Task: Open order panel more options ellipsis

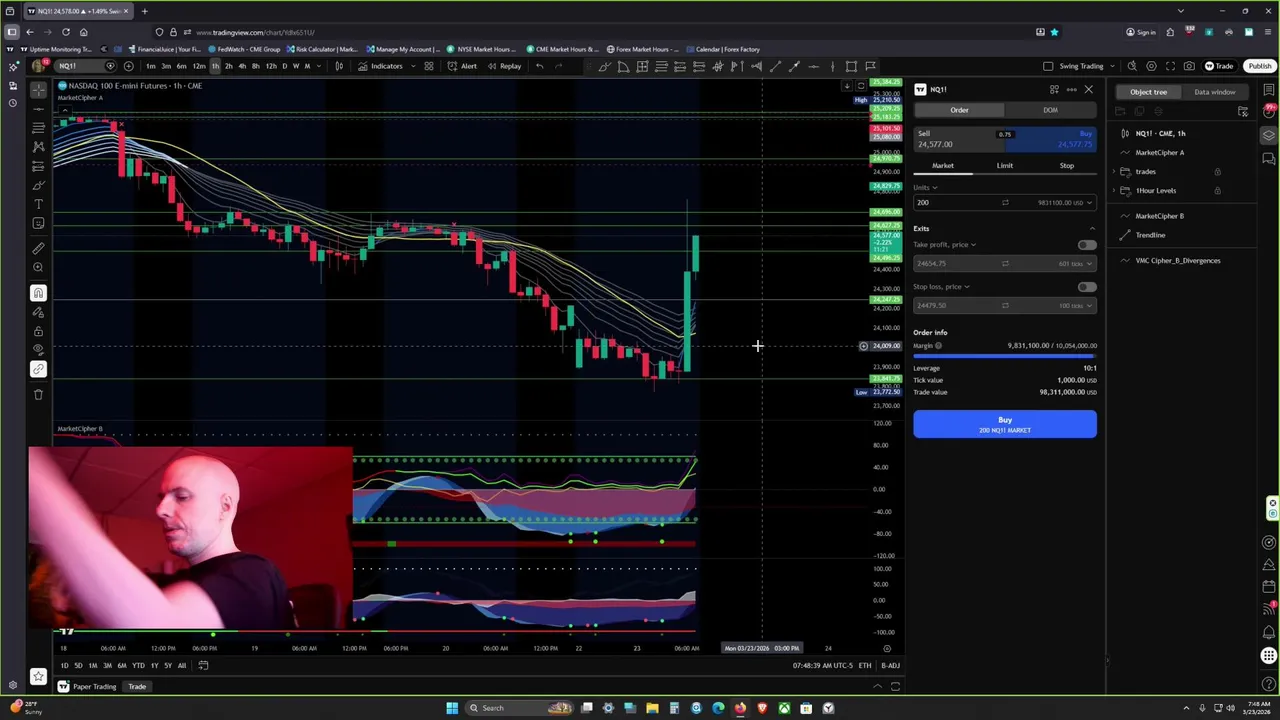Action: (x=1071, y=89)
